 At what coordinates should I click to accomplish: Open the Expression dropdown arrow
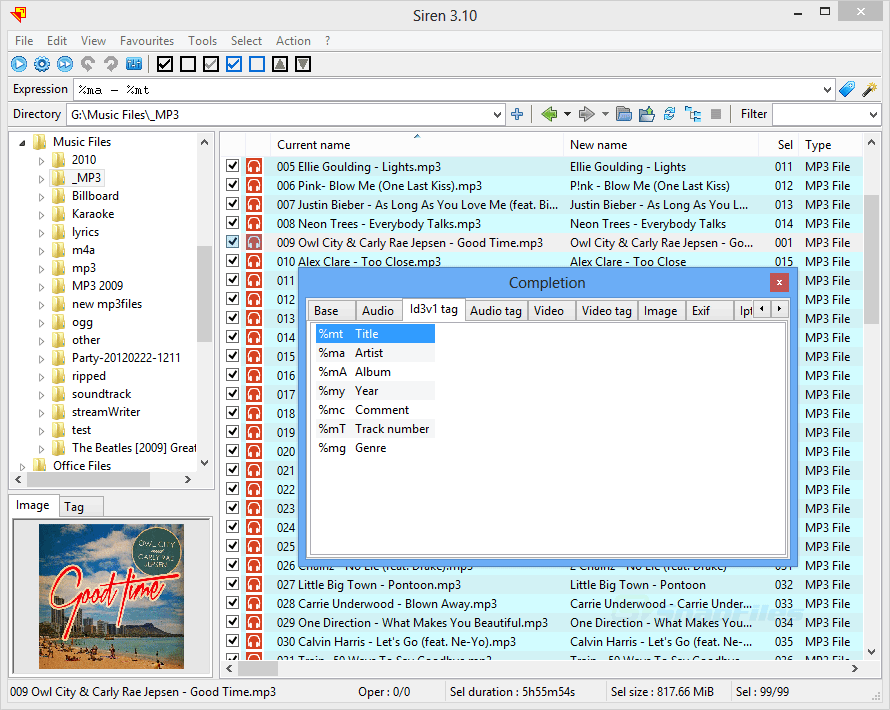(x=827, y=90)
